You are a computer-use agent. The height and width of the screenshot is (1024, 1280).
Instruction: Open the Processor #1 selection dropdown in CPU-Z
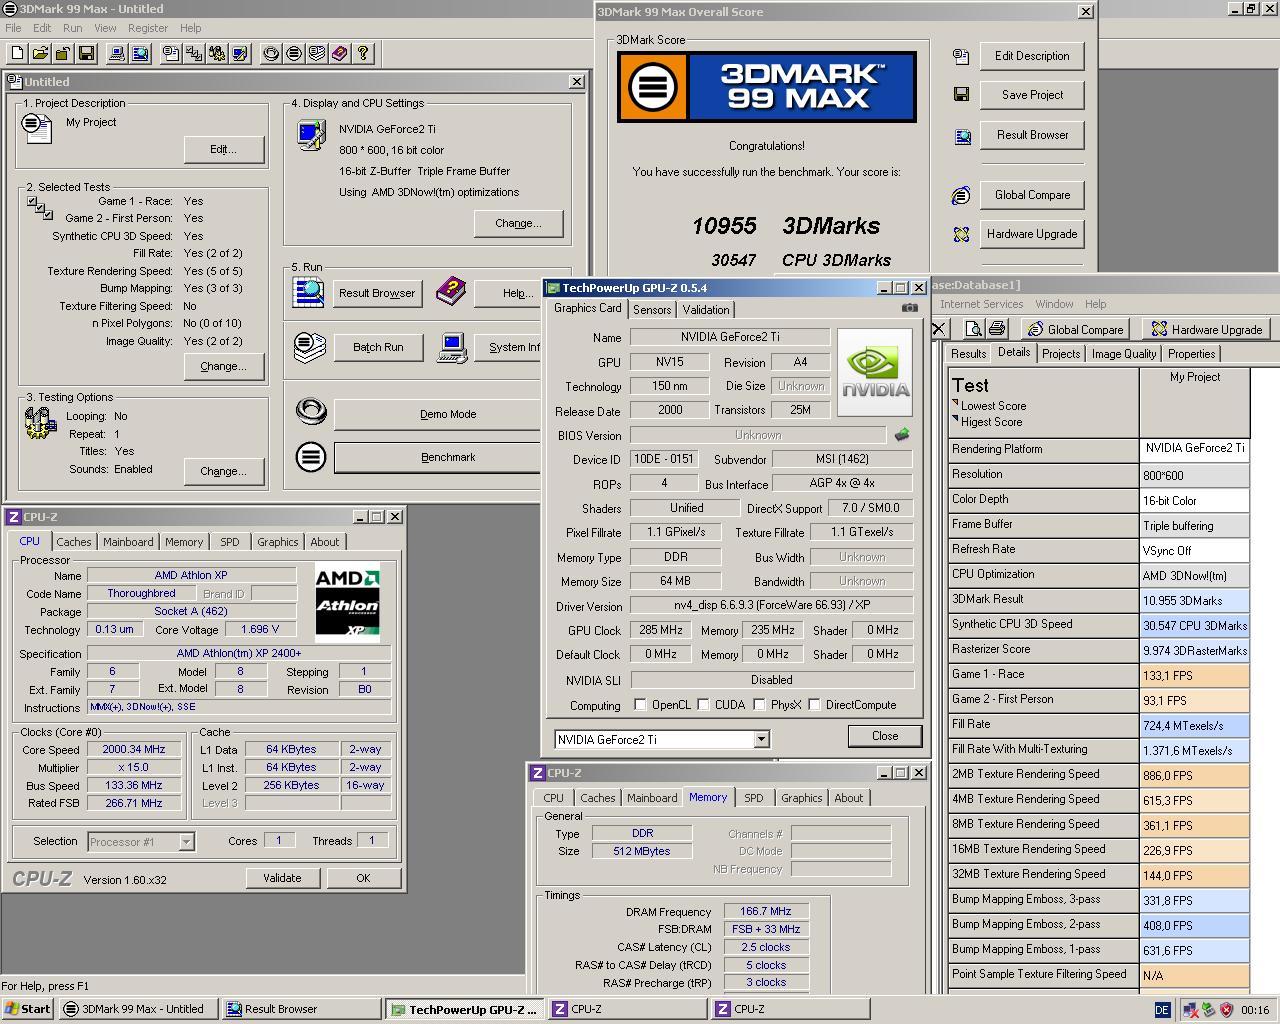point(186,842)
